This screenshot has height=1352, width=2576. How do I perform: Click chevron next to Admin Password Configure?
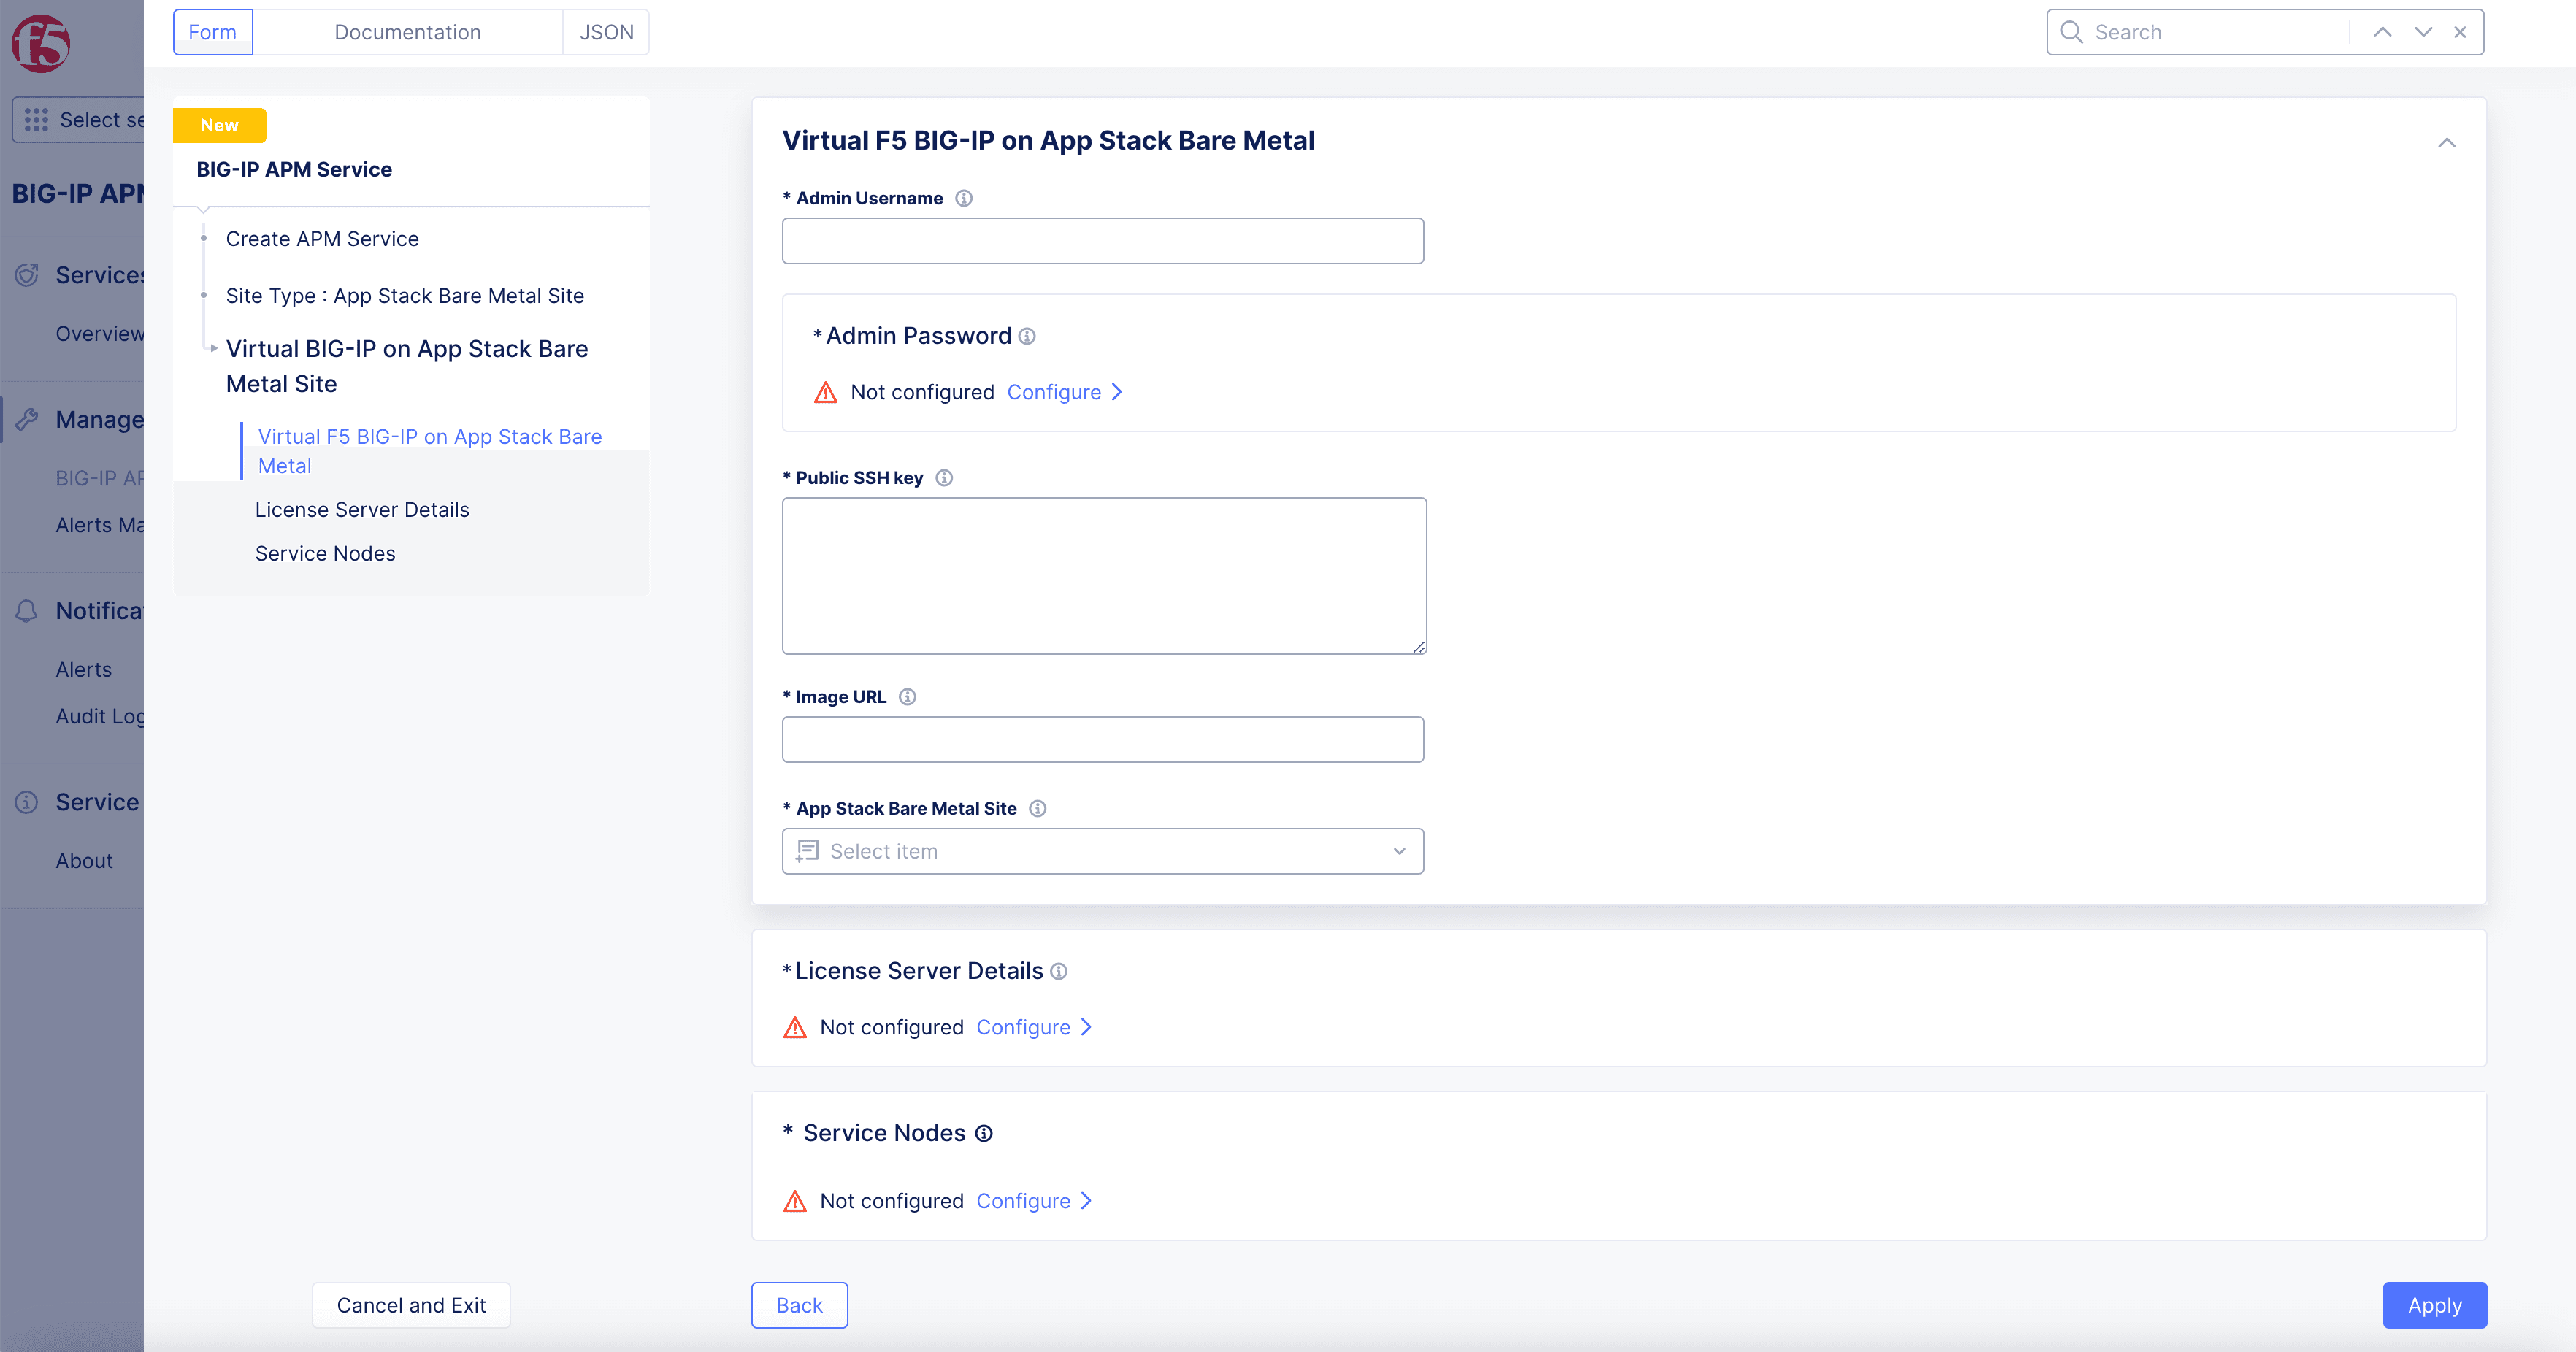point(1117,392)
